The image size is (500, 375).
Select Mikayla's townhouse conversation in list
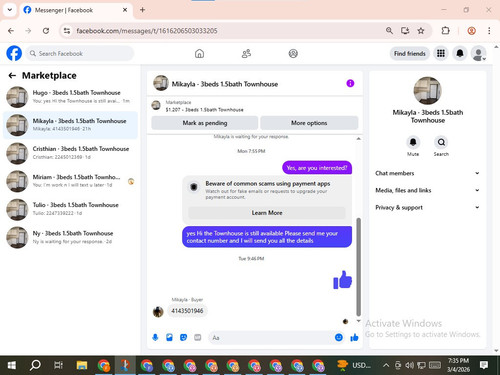tap(70, 125)
